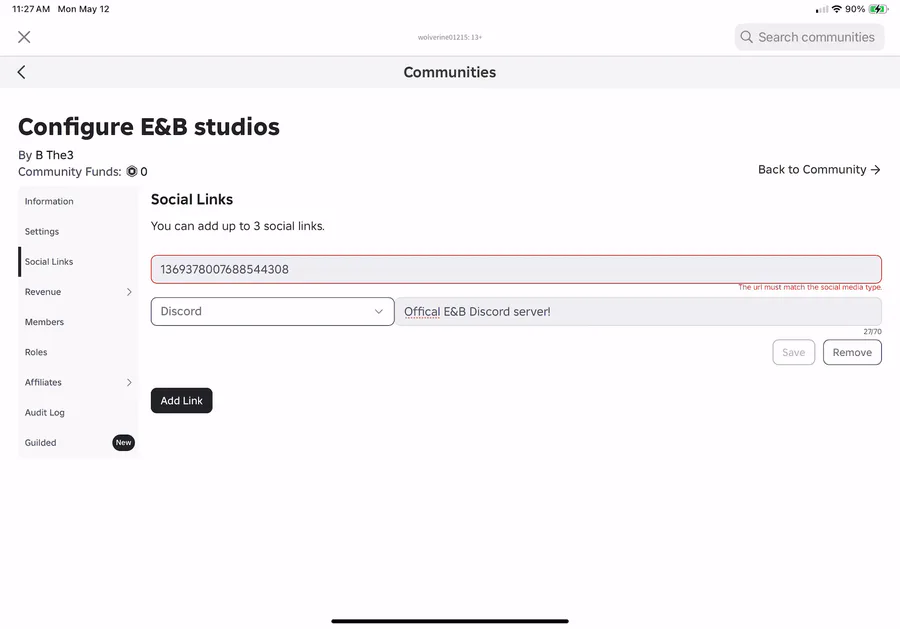Tap the search magnifier icon
Screen dimensions: 900x629
[x=746, y=37]
